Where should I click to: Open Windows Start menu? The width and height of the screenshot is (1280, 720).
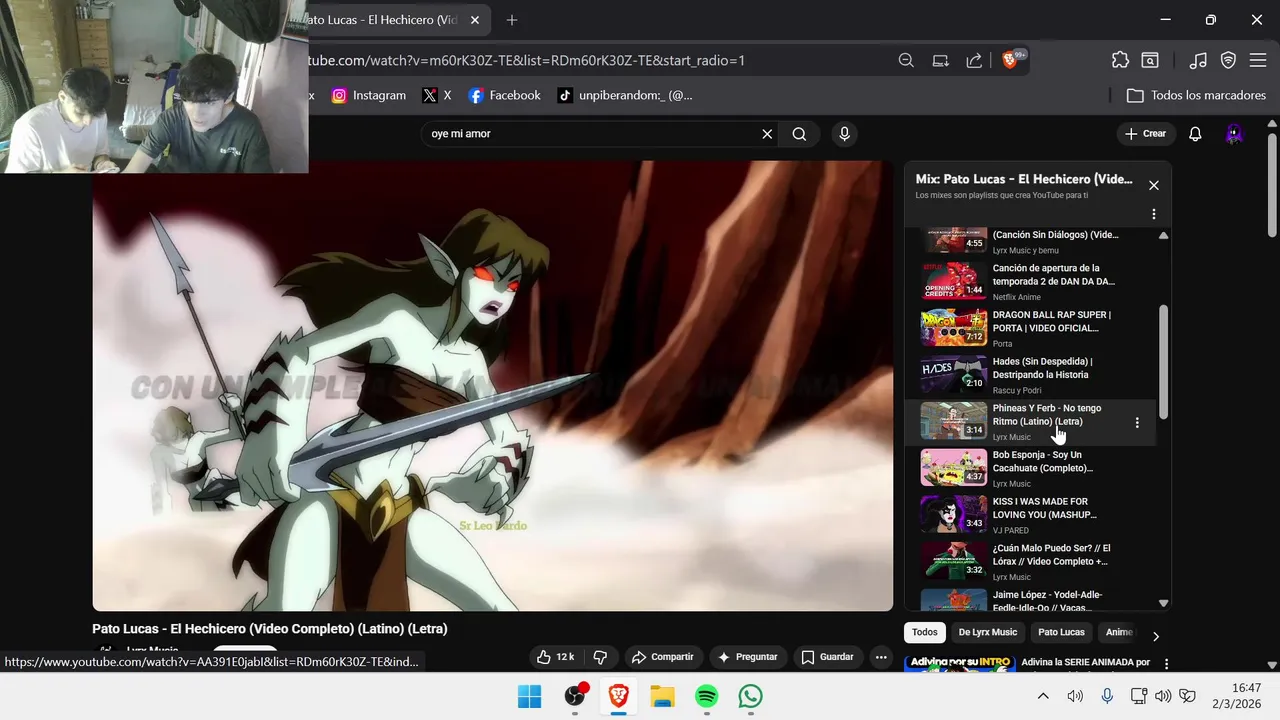pyautogui.click(x=529, y=696)
